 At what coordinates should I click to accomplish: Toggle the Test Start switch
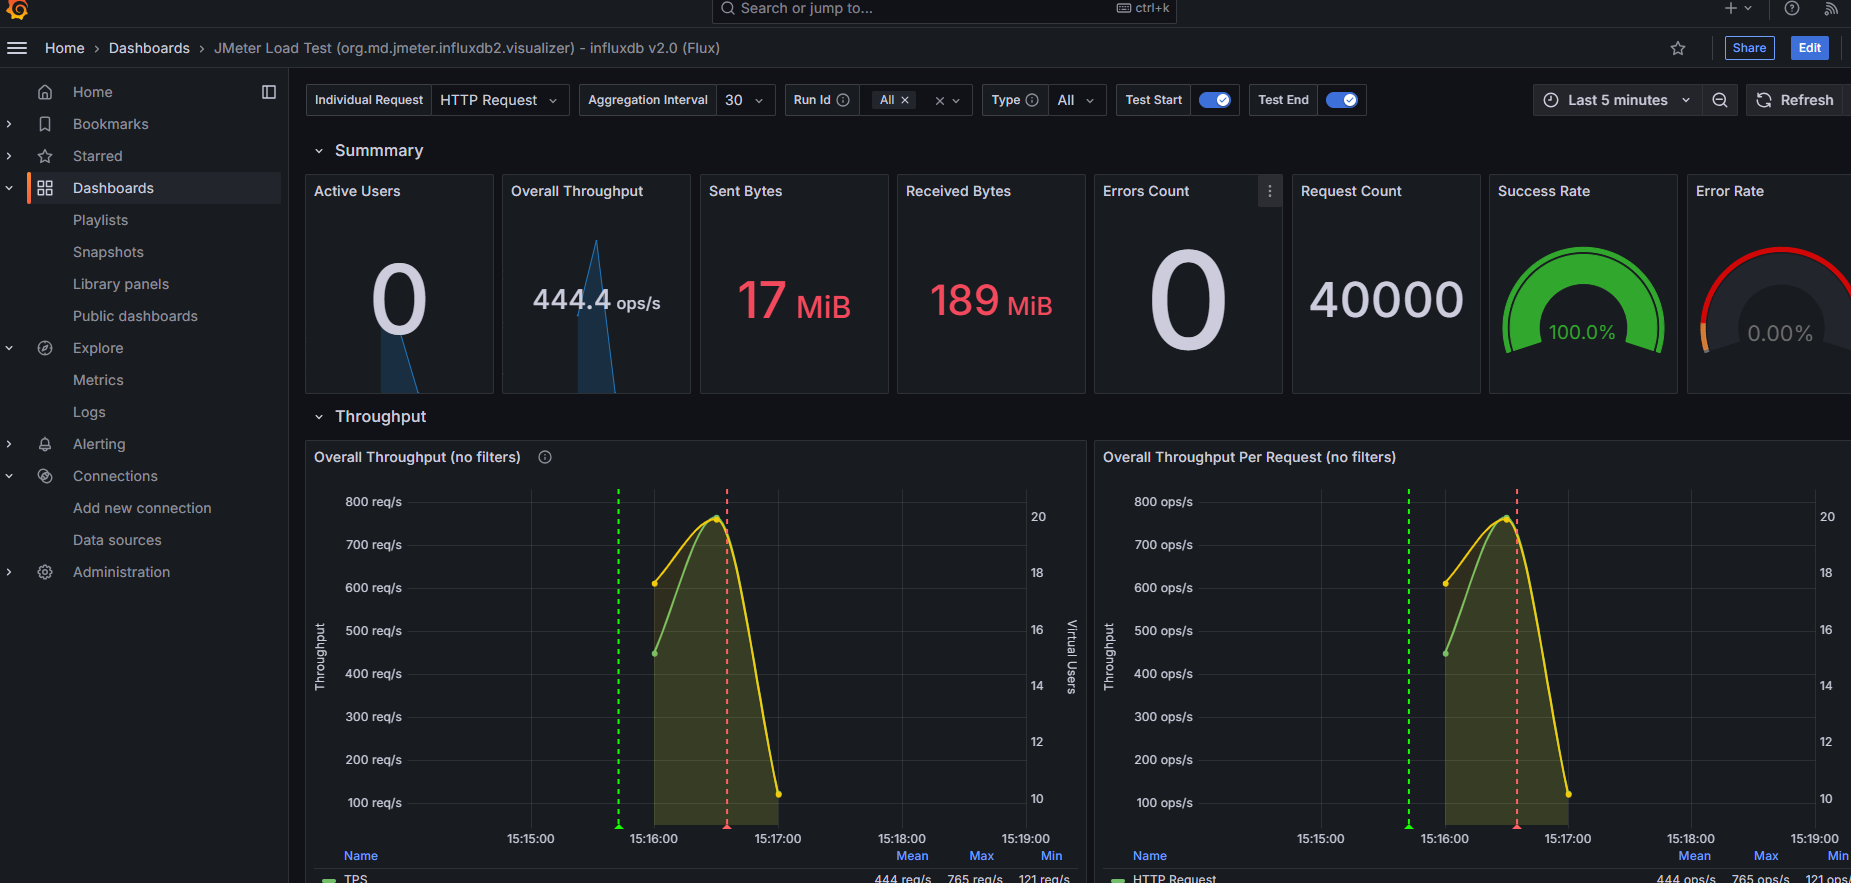point(1215,100)
